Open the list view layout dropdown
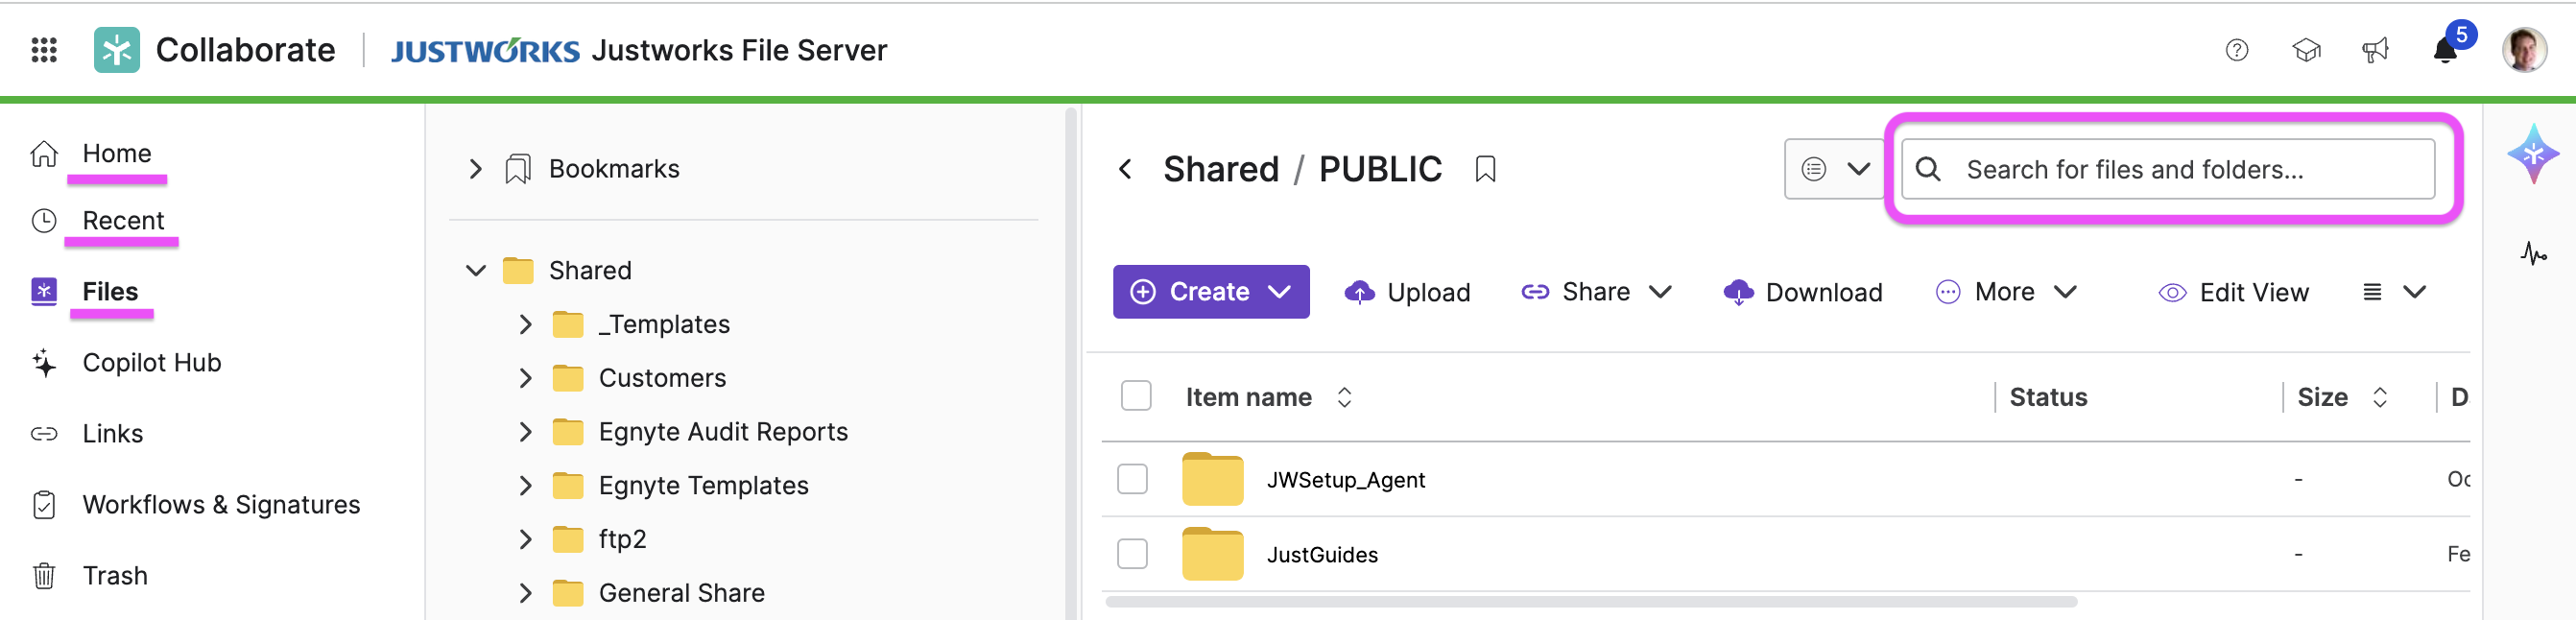The image size is (2576, 620). pyautogui.click(x=2394, y=292)
